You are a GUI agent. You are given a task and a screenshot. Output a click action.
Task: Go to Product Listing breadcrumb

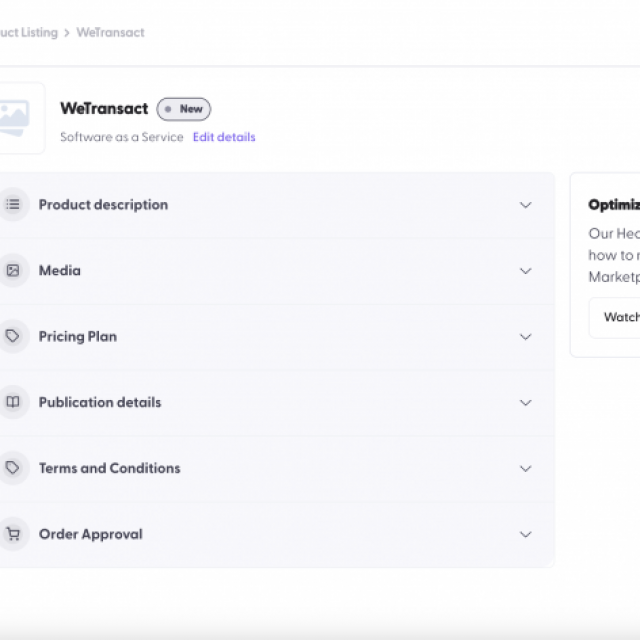click(x=29, y=32)
